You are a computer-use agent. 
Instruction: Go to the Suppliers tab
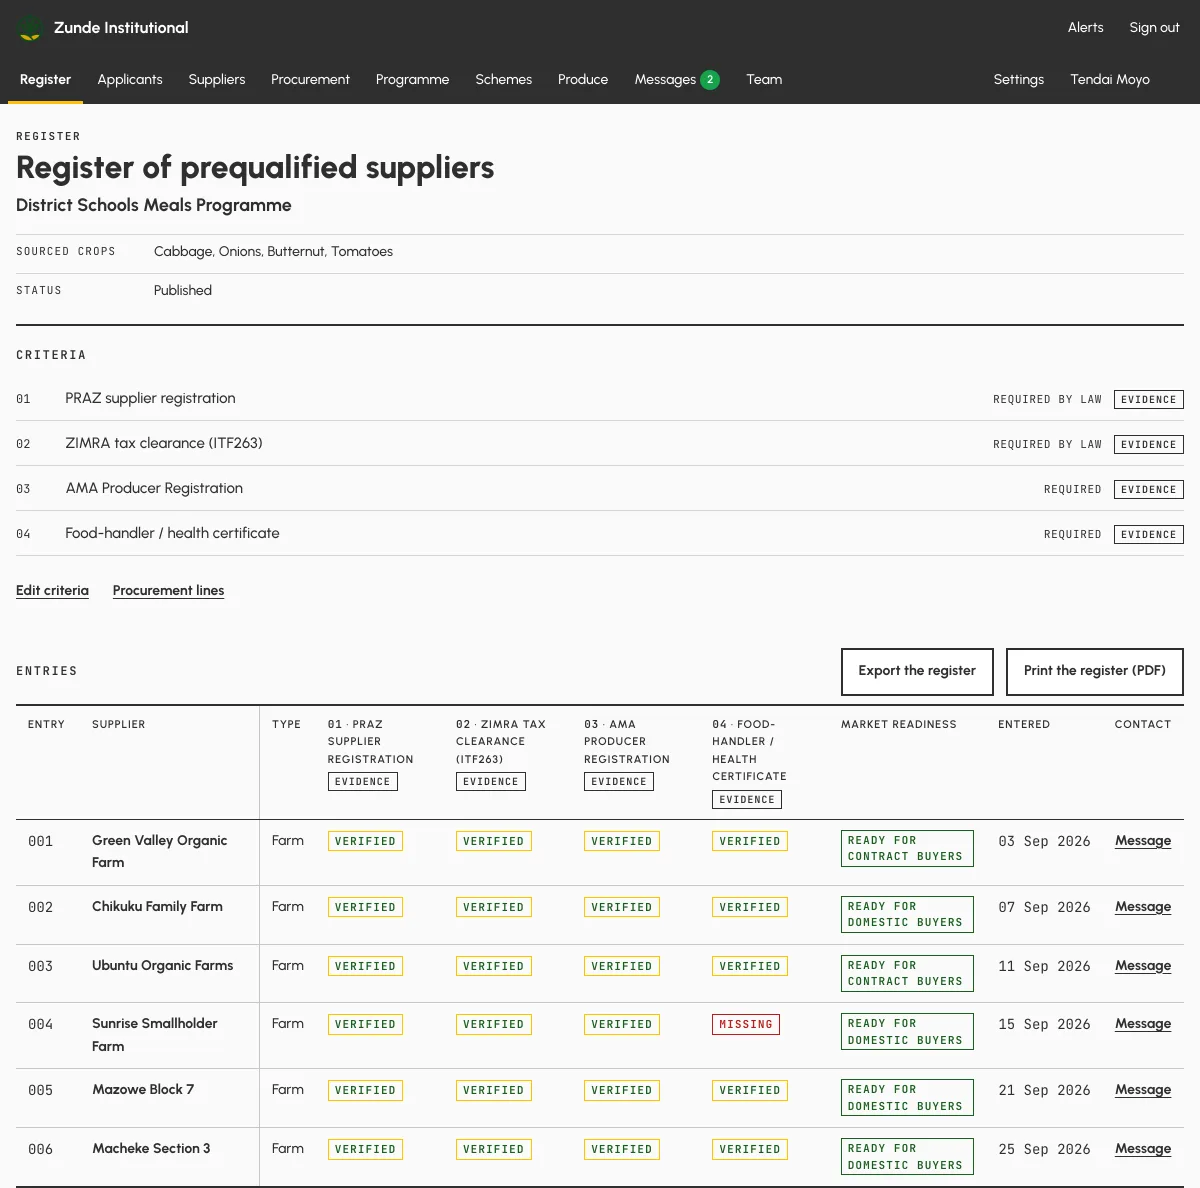pos(217,80)
